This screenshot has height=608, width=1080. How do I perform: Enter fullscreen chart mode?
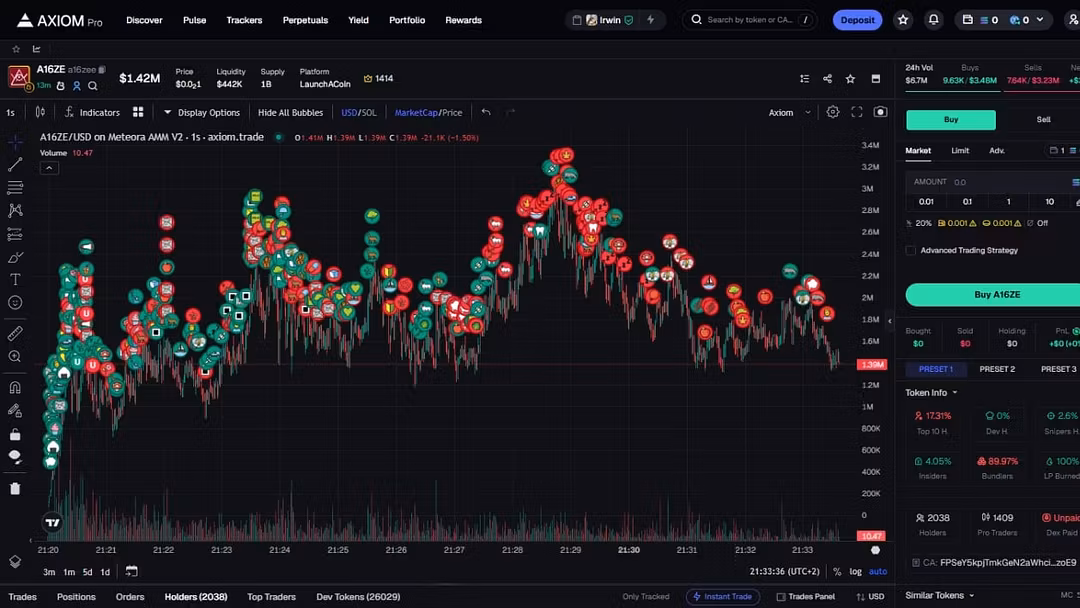857,112
